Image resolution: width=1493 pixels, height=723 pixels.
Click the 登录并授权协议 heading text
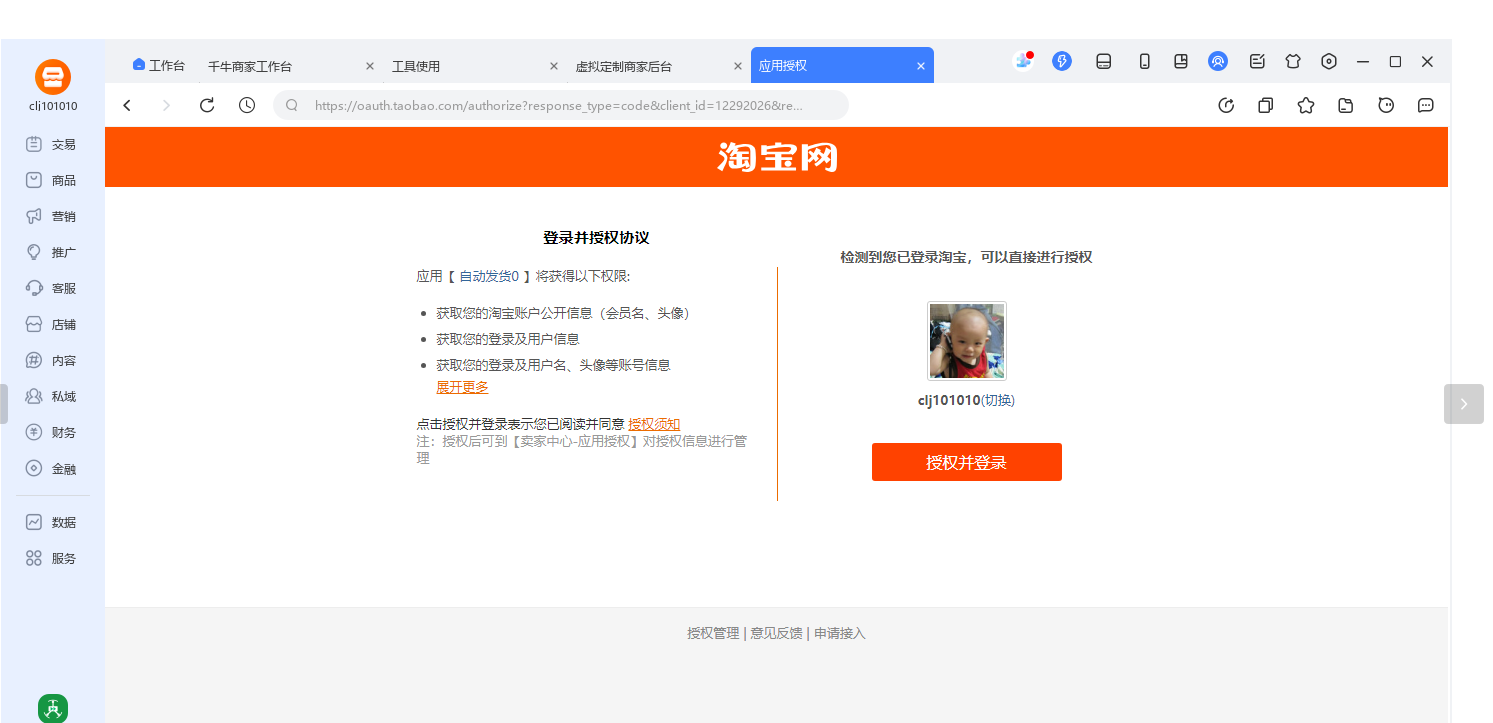coord(596,238)
